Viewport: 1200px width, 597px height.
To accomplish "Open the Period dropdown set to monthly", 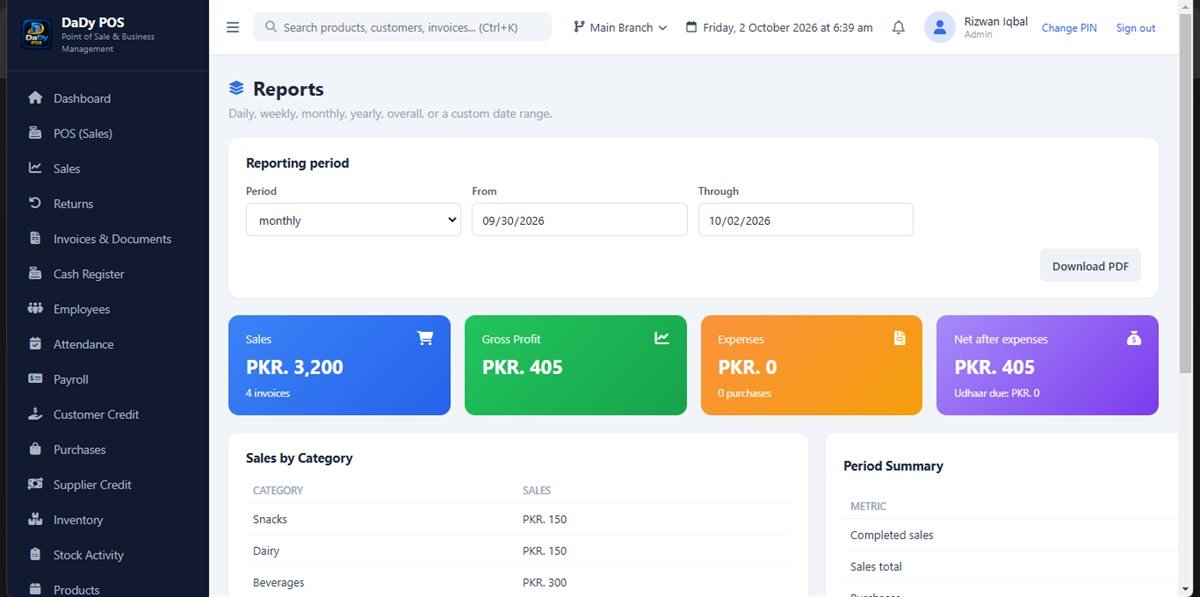I will [353, 220].
